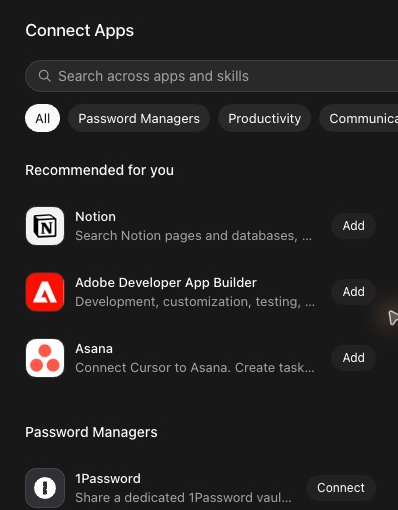Add the Notion app
The width and height of the screenshot is (398, 510).
(353, 226)
